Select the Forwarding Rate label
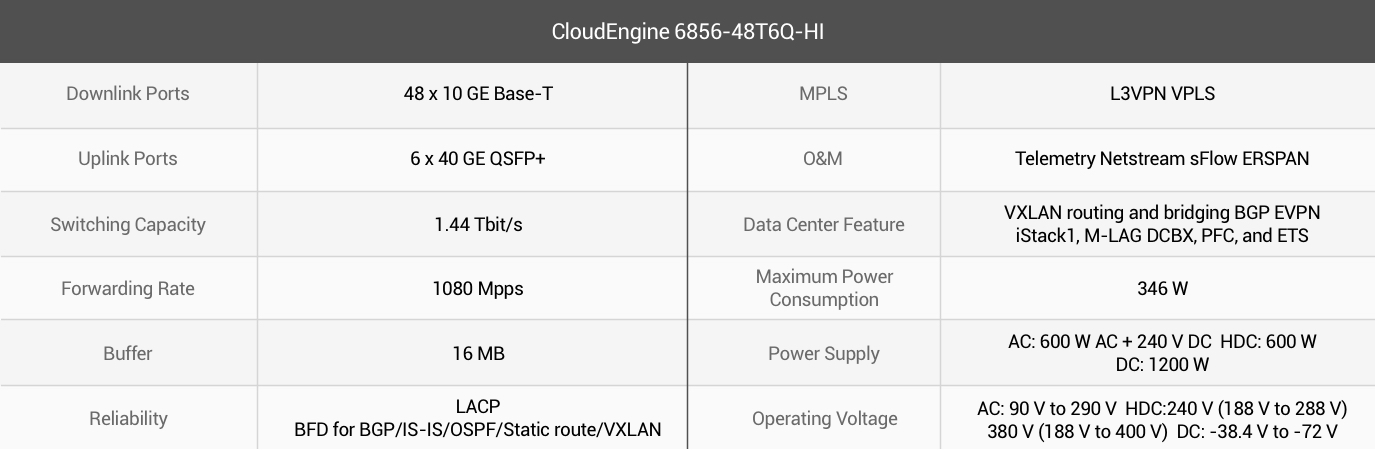The image size is (1375, 450). coord(128,289)
